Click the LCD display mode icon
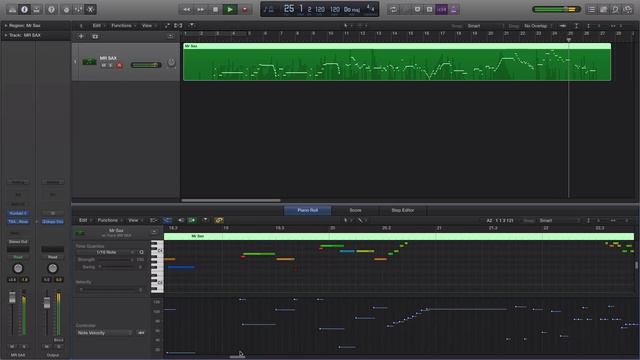This screenshot has height=360, width=640. tap(269, 9)
